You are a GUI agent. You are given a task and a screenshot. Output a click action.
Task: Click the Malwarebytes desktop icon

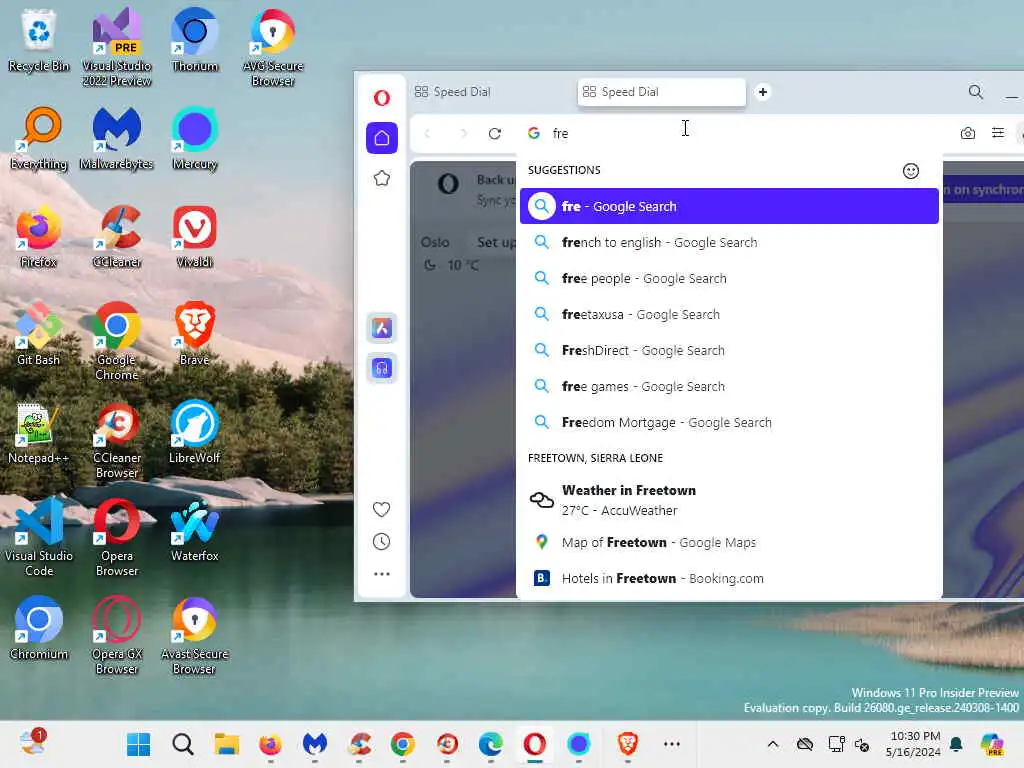[x=117, y=138]
